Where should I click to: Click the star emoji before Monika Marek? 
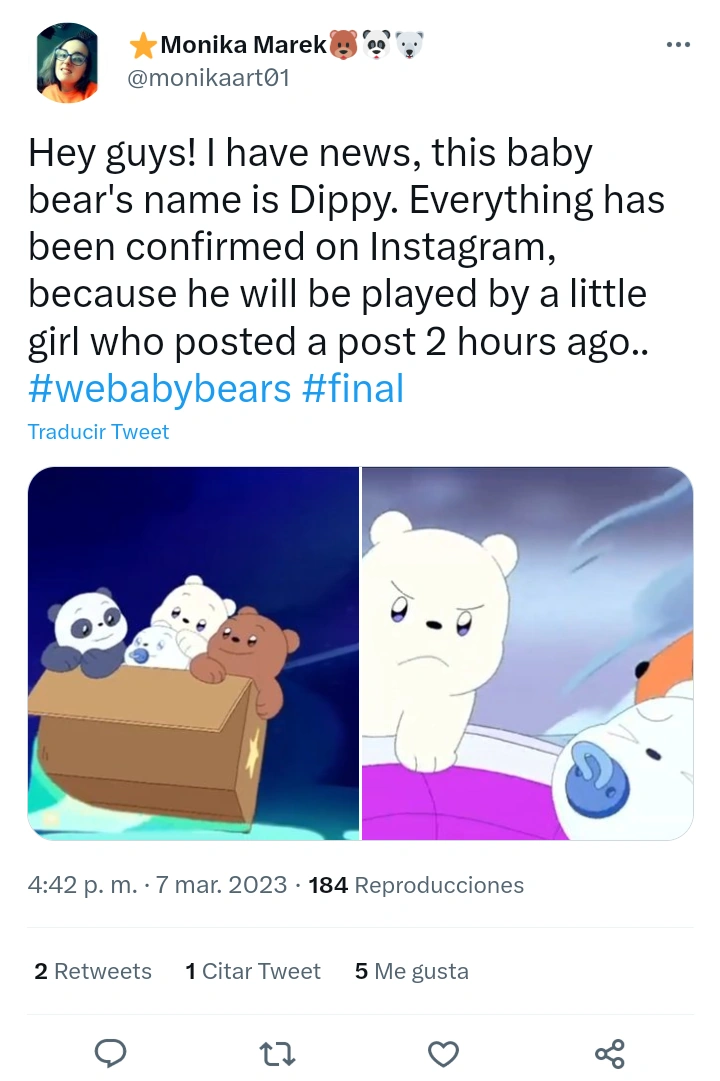pos(143,44)
